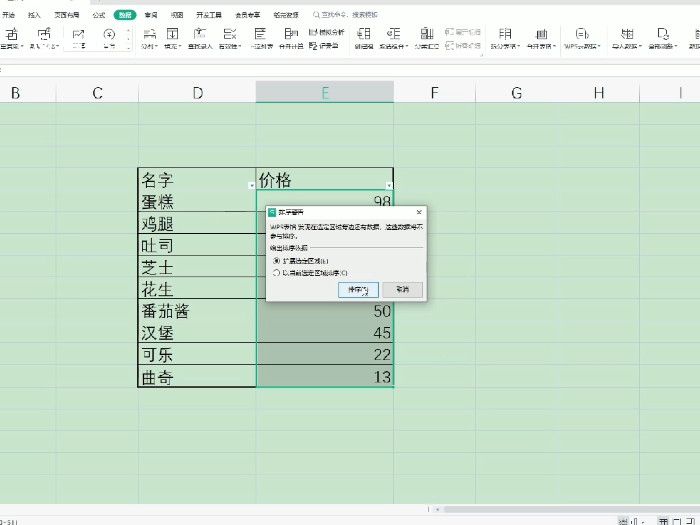Select column D header
The height and width of the screenshot is (525, 700).
(197, 92)
